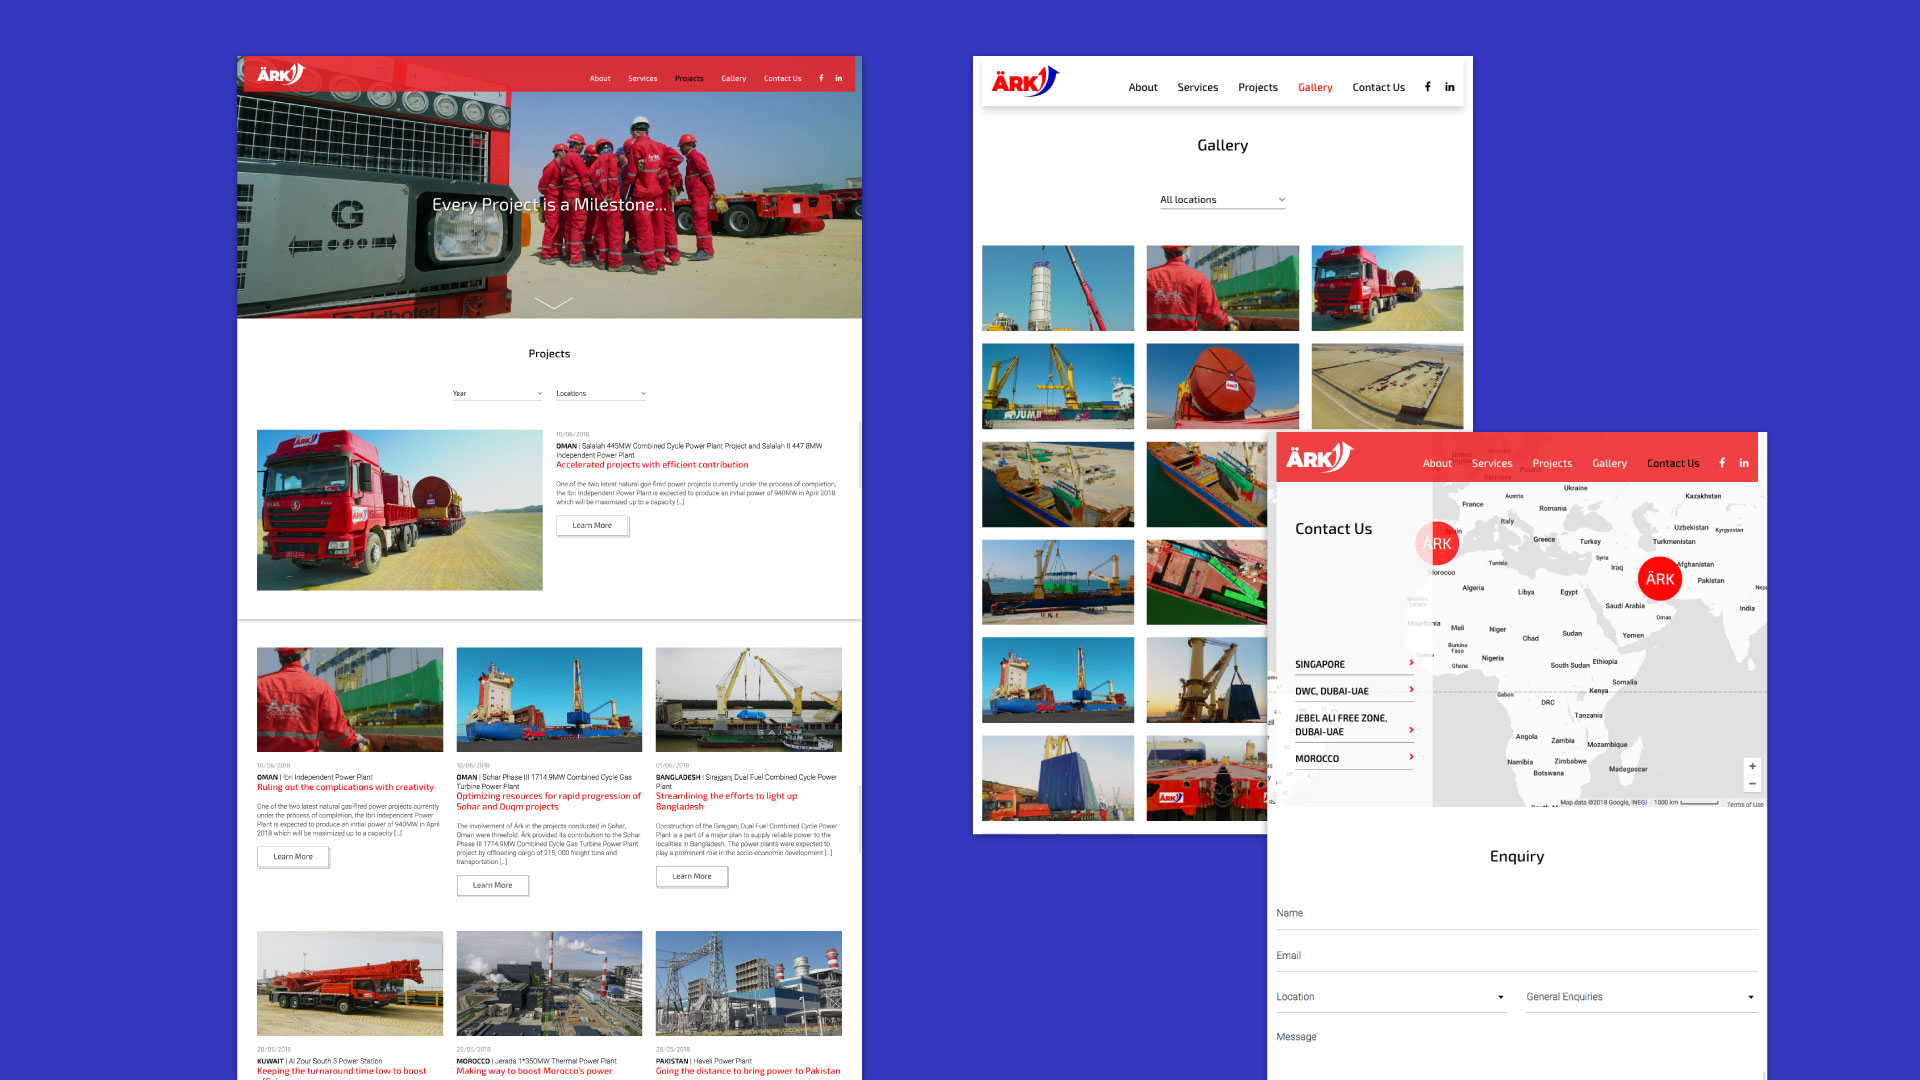Click the Name input field
The width and height of the screenshot is (1920, 1080).
coord(1516,913)
